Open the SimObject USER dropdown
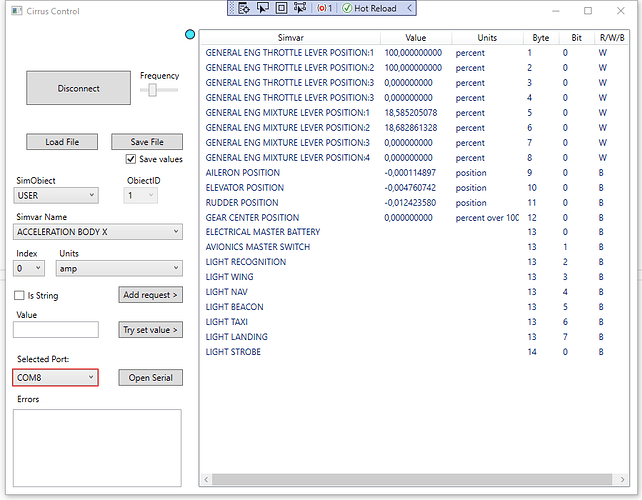 (x=56, y=195)
